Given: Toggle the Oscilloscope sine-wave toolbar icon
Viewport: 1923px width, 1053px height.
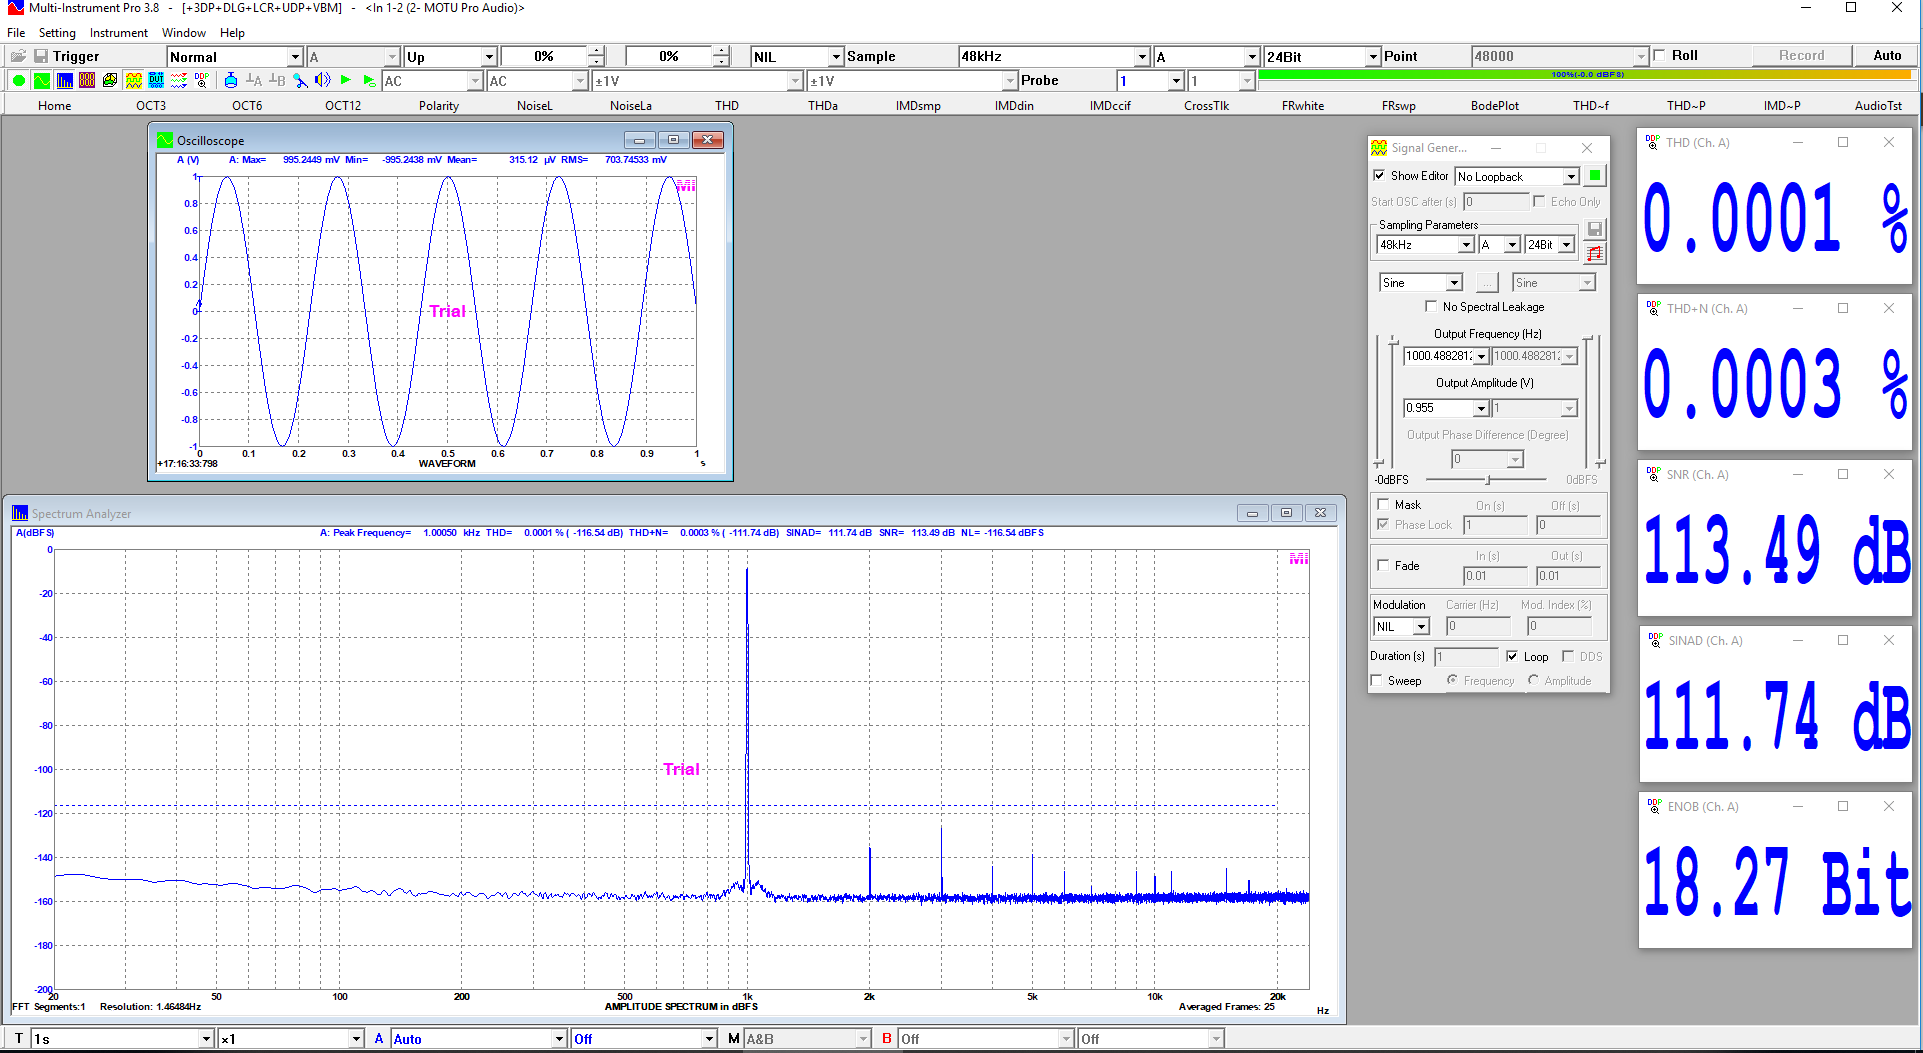Looking at the screenshot, I should (x=41, y=80).
